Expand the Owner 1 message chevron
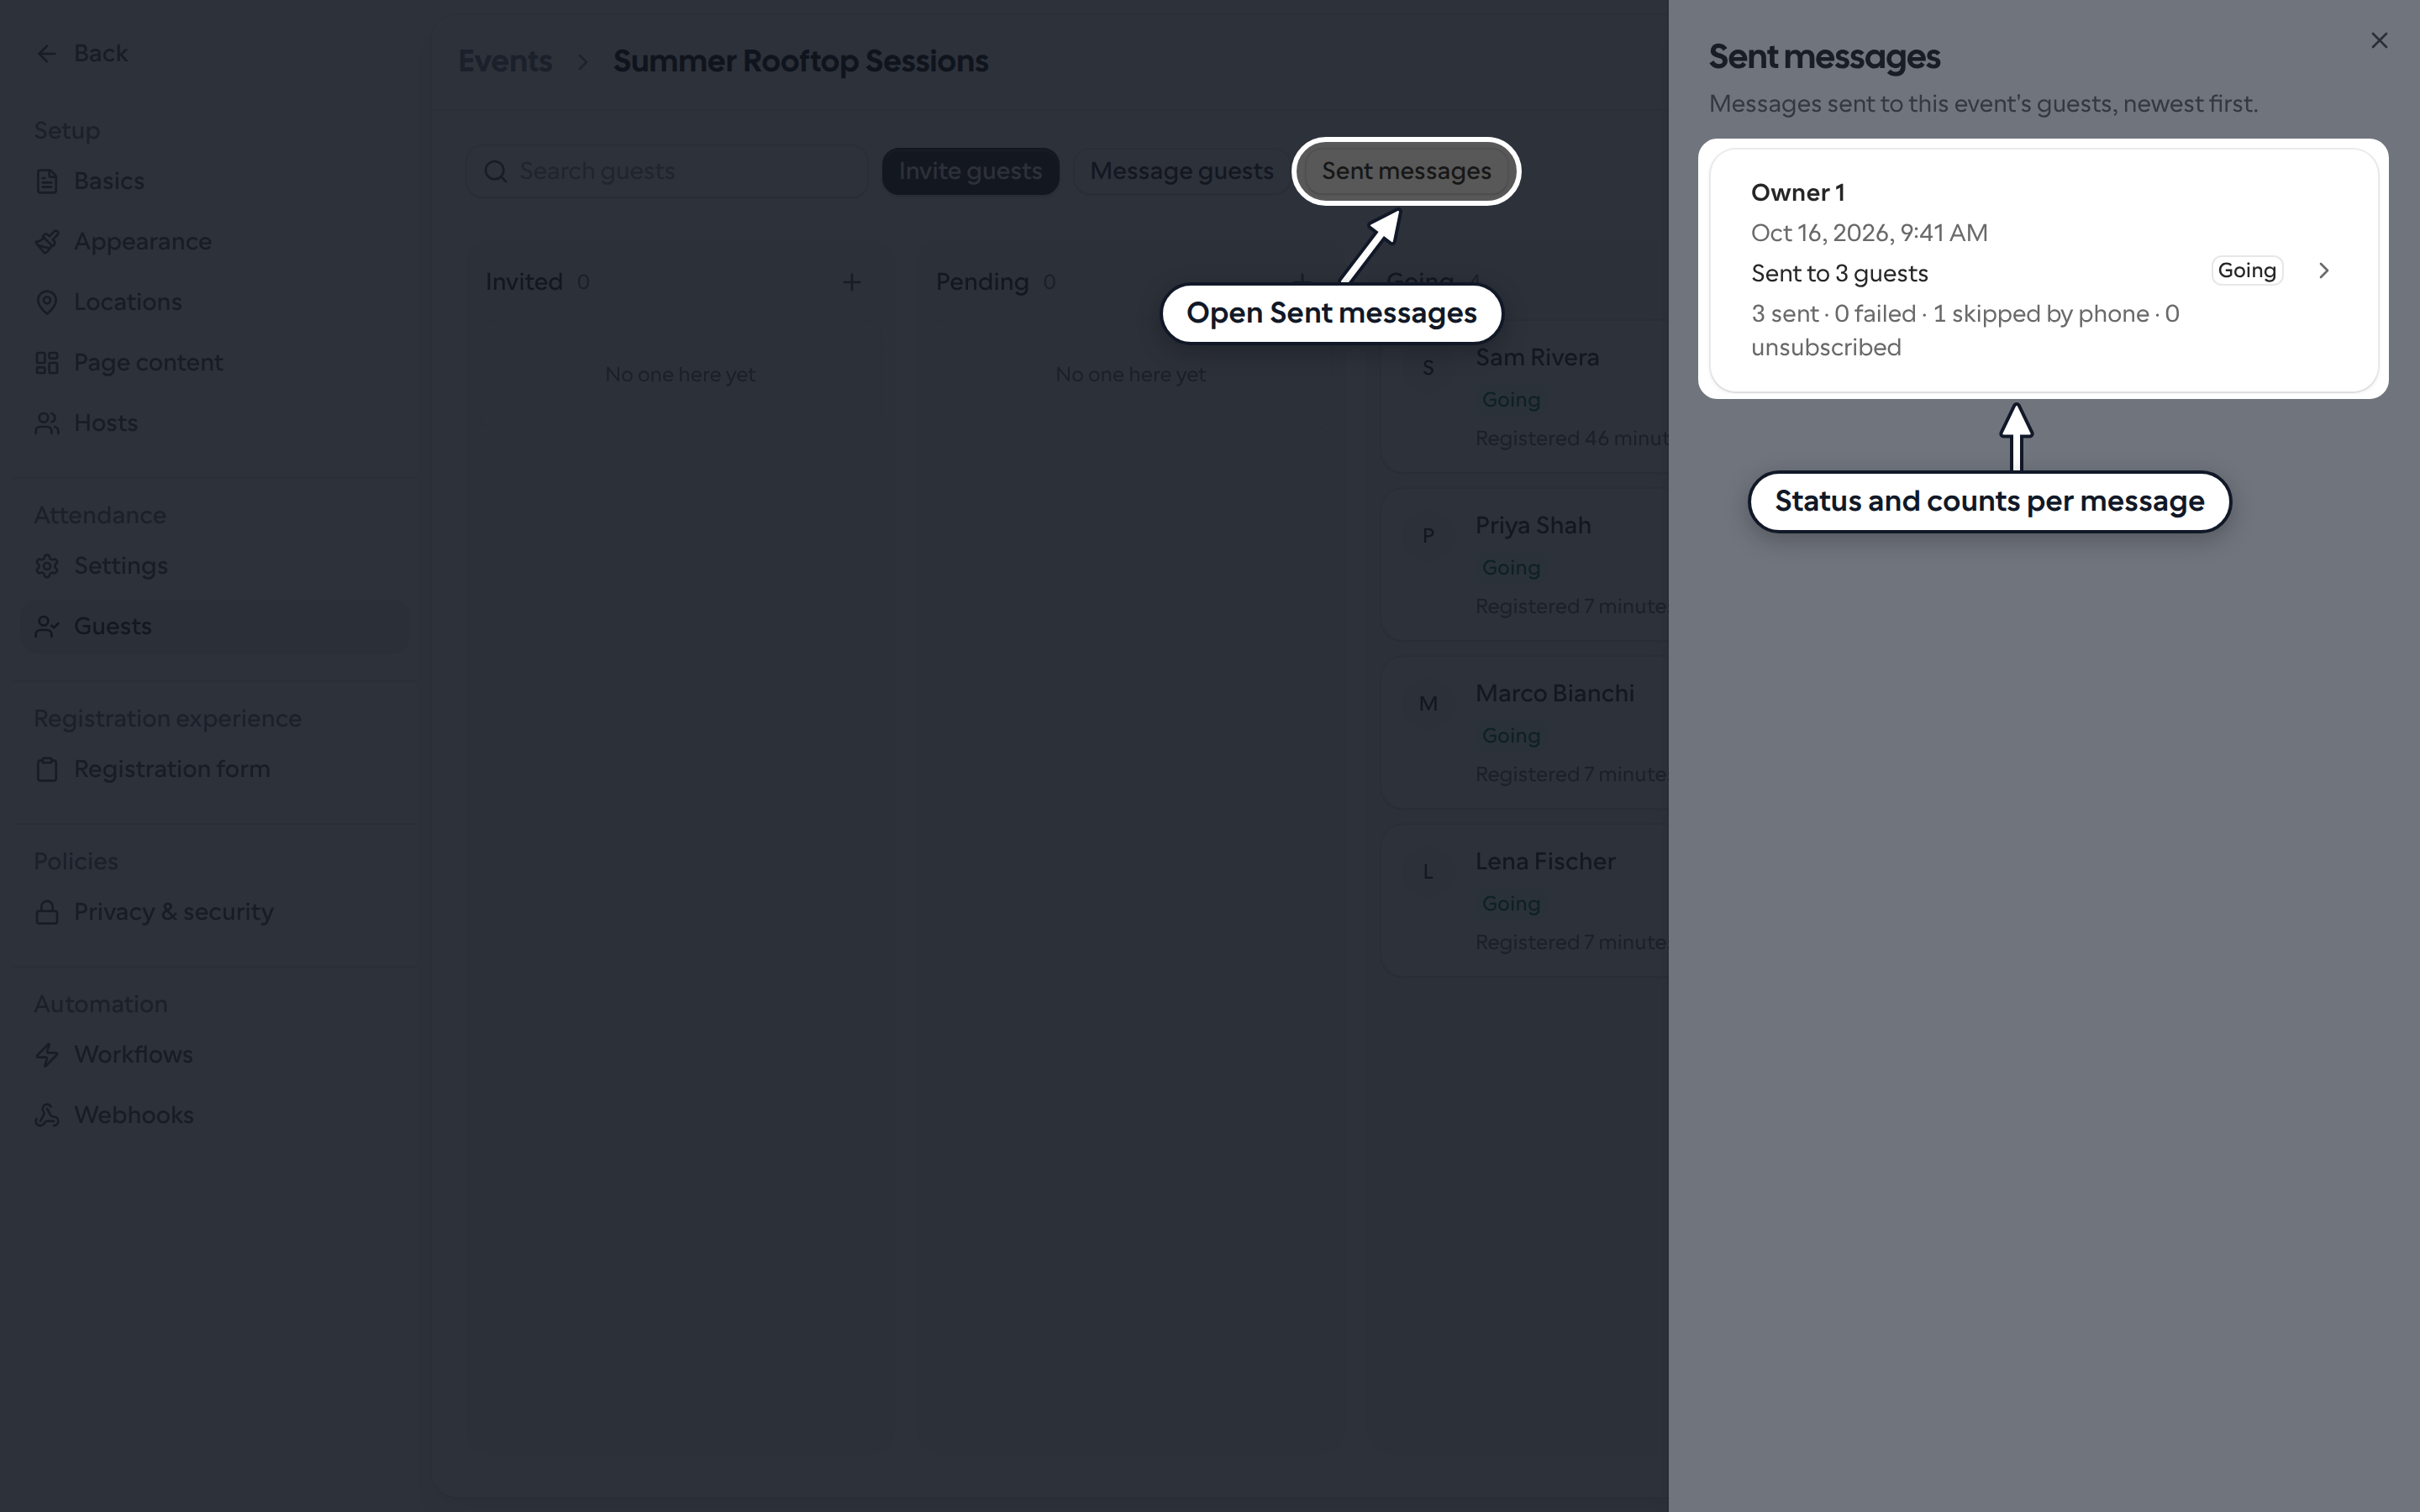The image size is (2420, 1512). (2324, 270)
